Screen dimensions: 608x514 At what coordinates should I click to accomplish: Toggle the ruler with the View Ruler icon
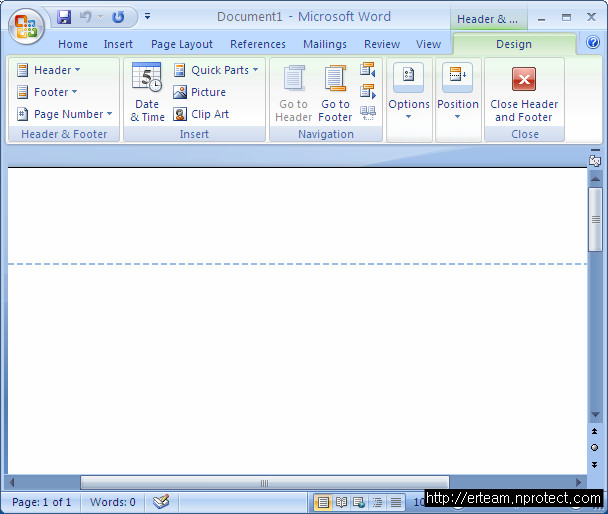(x=595, y=160)
